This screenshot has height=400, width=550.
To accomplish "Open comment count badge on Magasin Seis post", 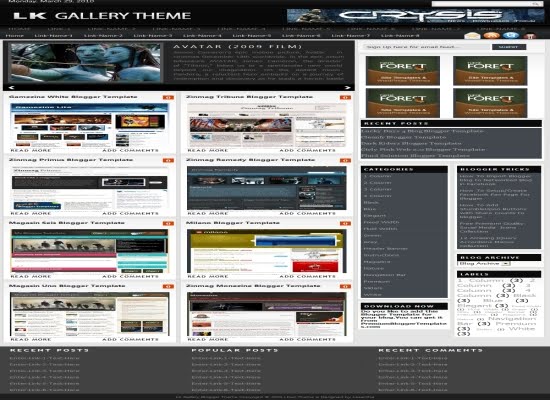I will click(168, 223).
